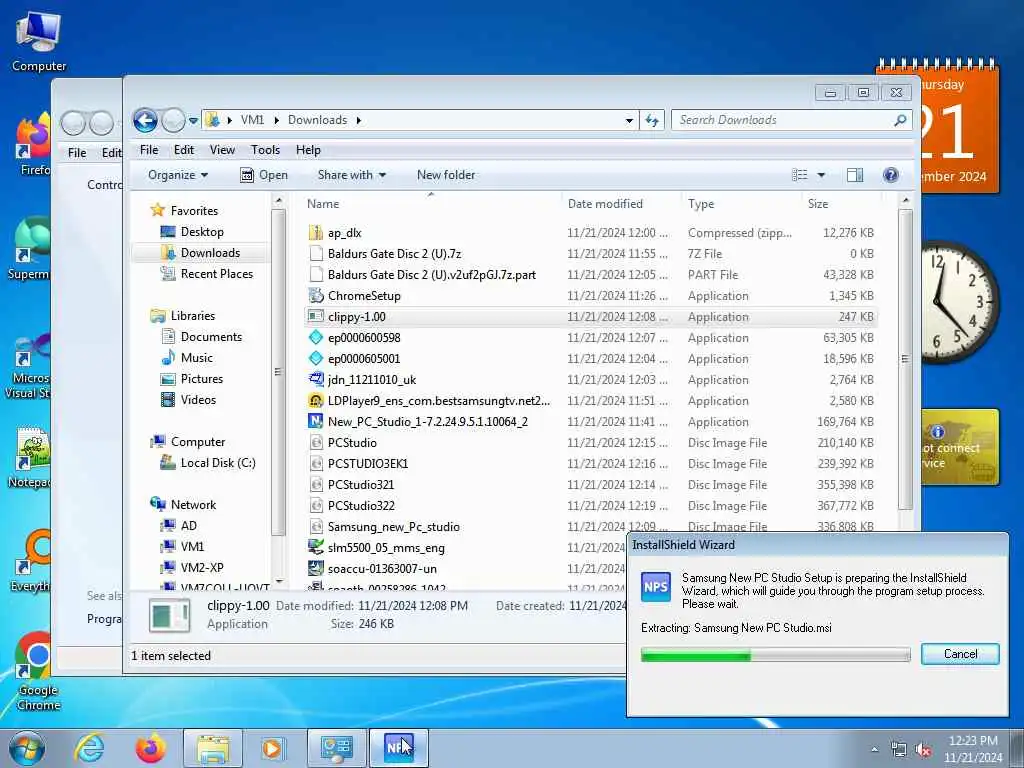Cancel the InstallShield Wizard extraction

[960, 654]
